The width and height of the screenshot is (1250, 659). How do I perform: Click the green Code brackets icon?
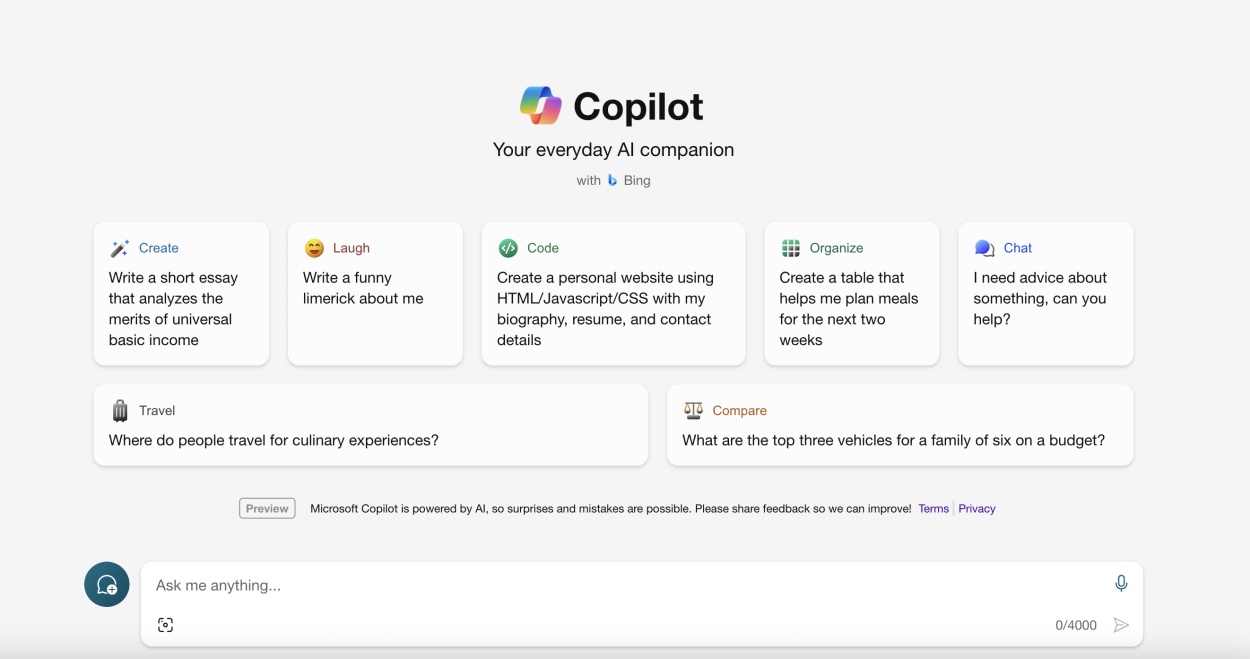pyautogui.click(x=508, y=248)
